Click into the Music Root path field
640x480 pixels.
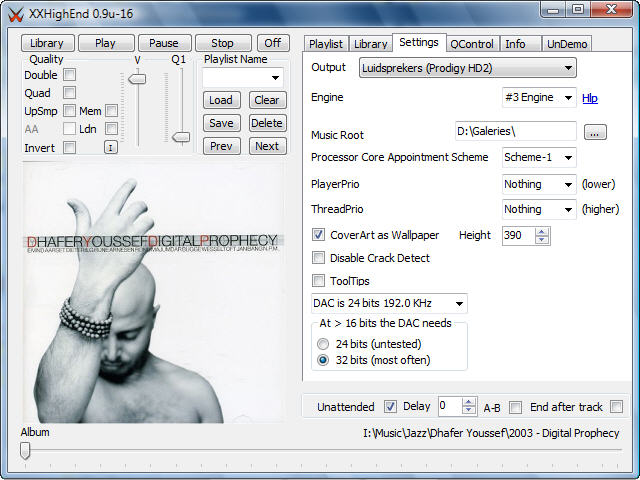(516, 131)
